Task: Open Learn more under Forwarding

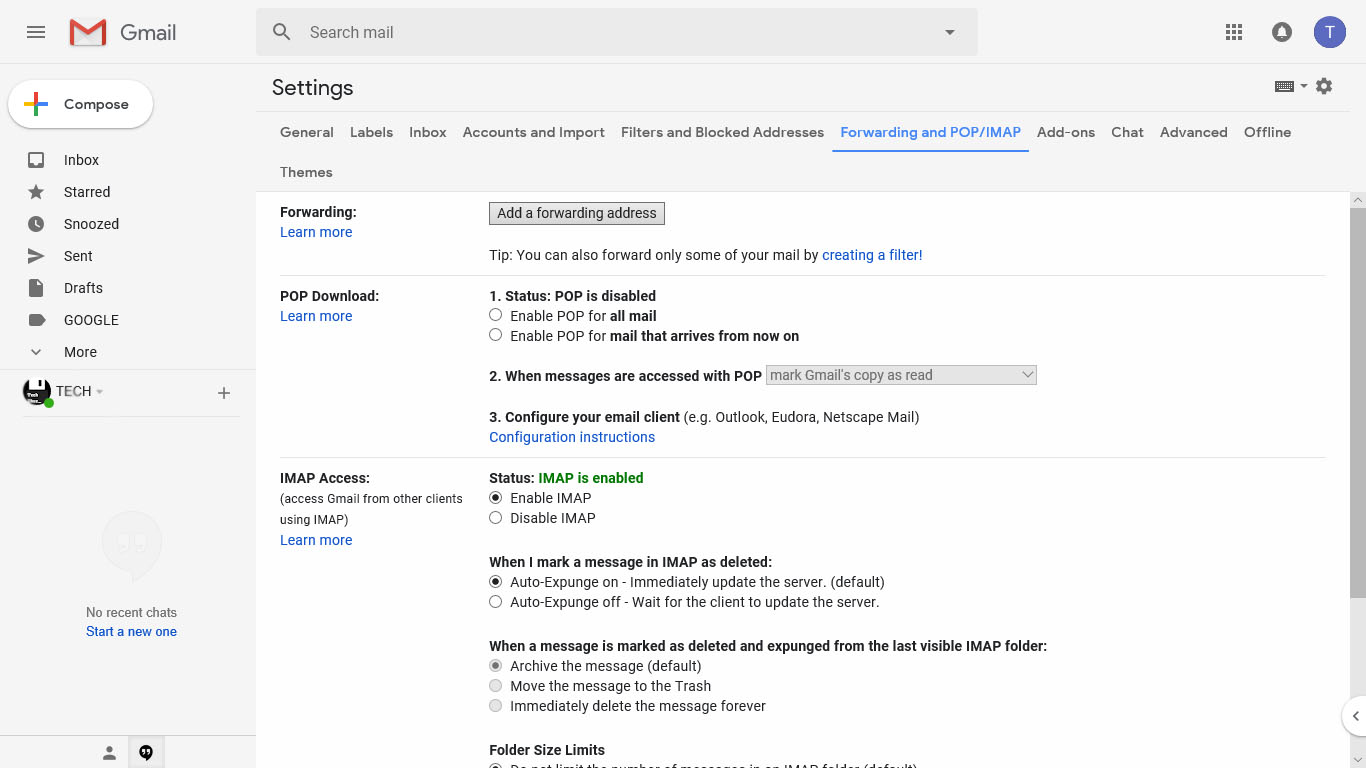Action: 316,232
